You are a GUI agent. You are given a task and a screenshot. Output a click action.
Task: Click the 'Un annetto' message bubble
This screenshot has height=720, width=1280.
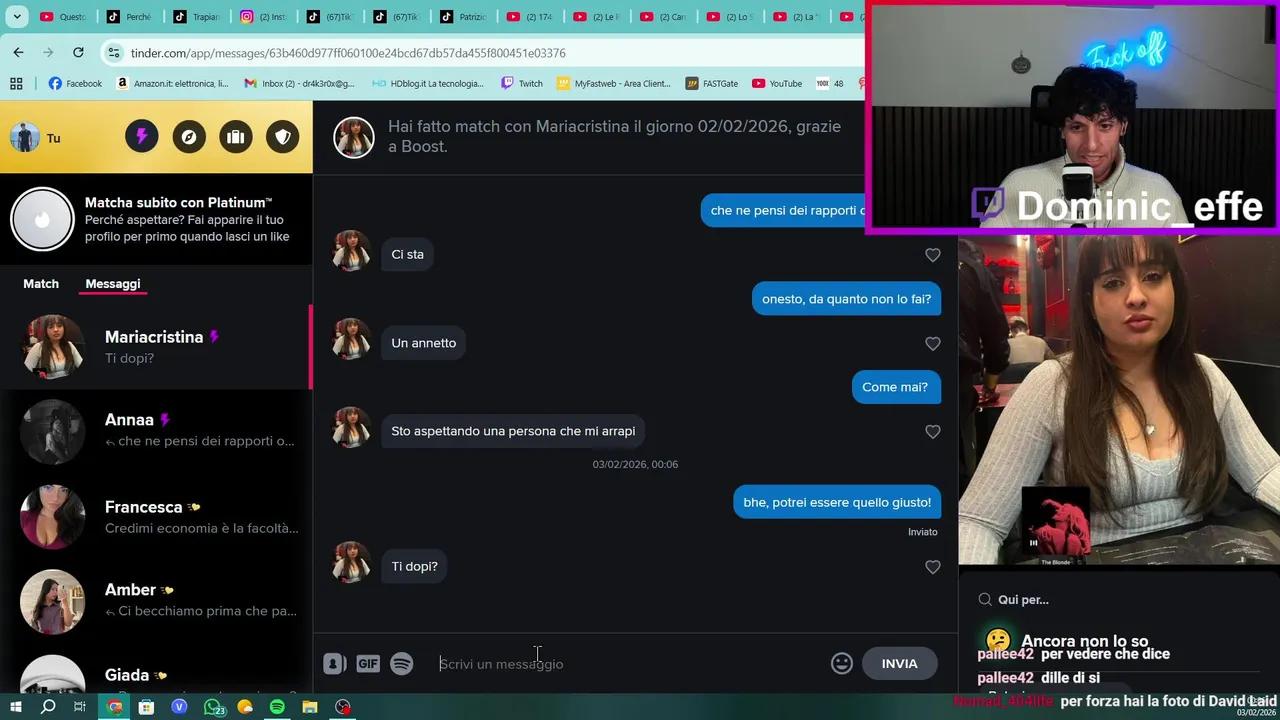(423, 343)
